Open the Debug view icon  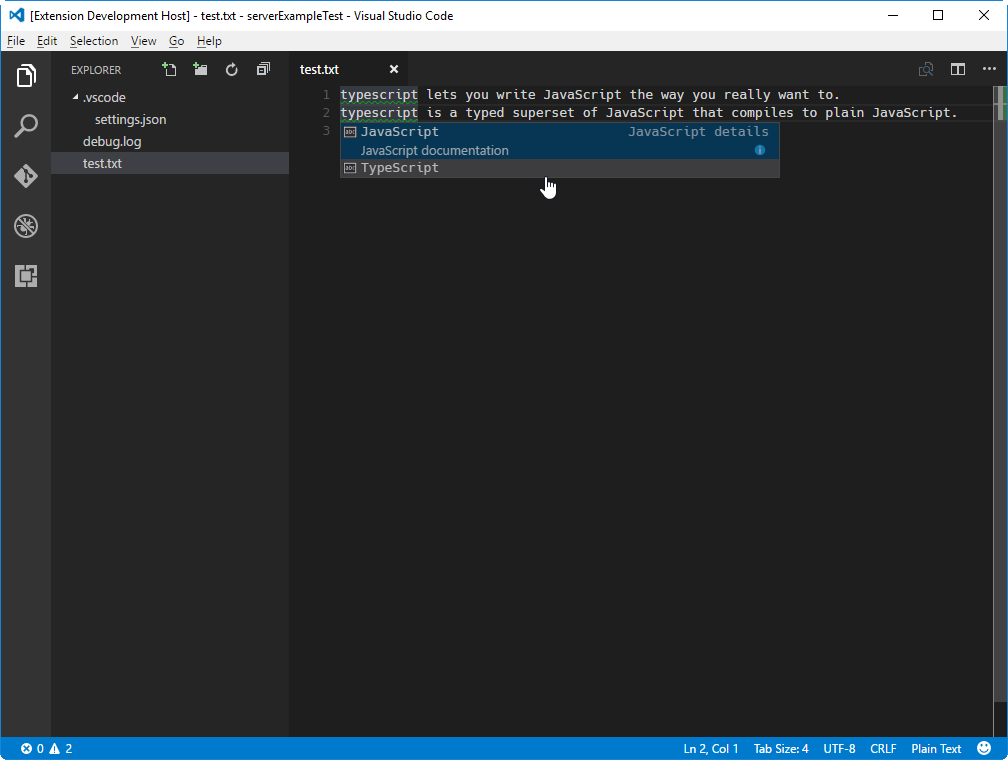tap(25, 226)
